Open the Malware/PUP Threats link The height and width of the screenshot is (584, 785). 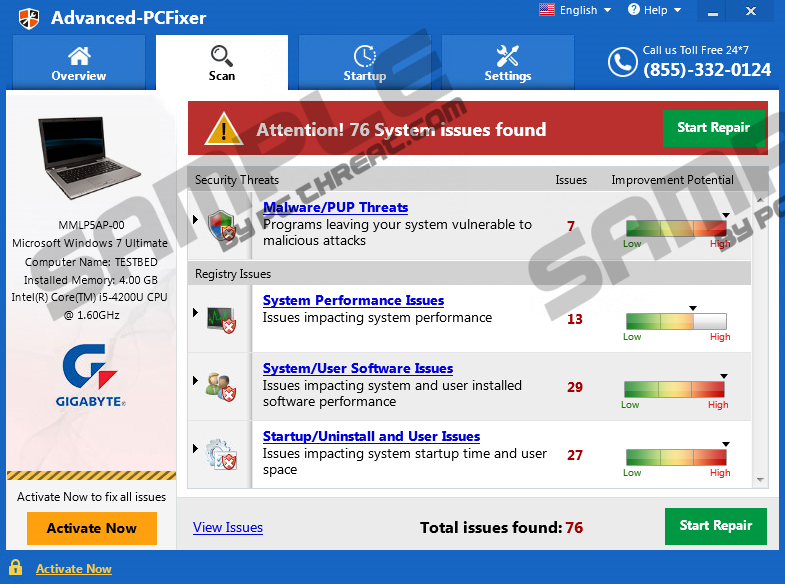[x=335, y=207]
